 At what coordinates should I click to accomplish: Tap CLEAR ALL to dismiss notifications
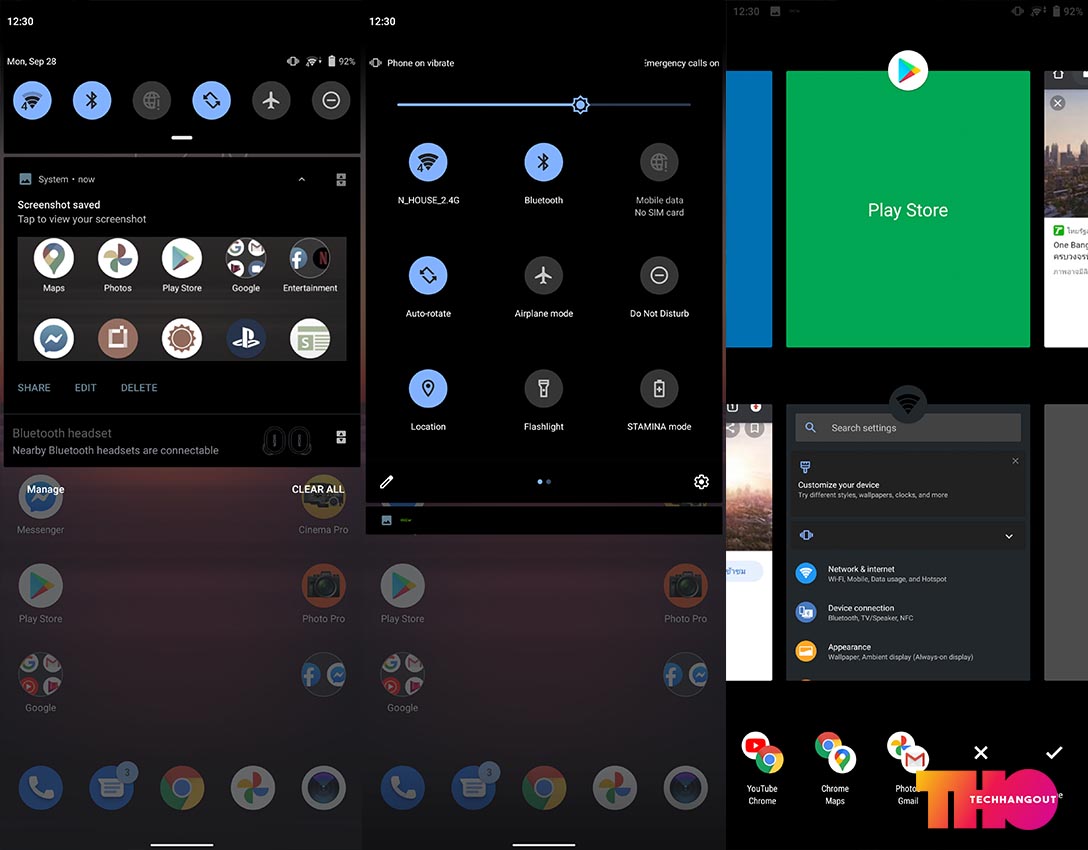[x=318, y=489]
